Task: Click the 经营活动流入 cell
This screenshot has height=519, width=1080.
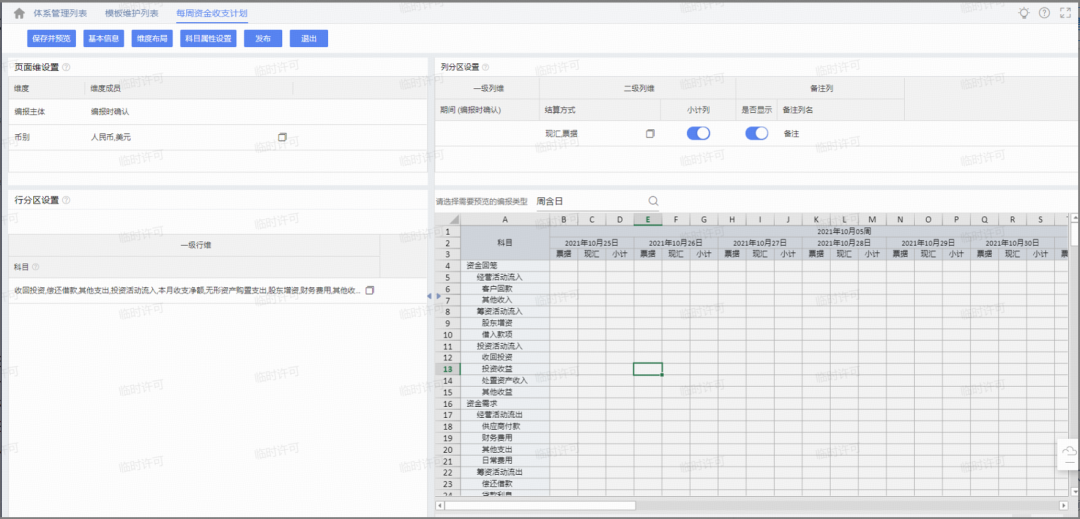Action: (x=505, y=277)
